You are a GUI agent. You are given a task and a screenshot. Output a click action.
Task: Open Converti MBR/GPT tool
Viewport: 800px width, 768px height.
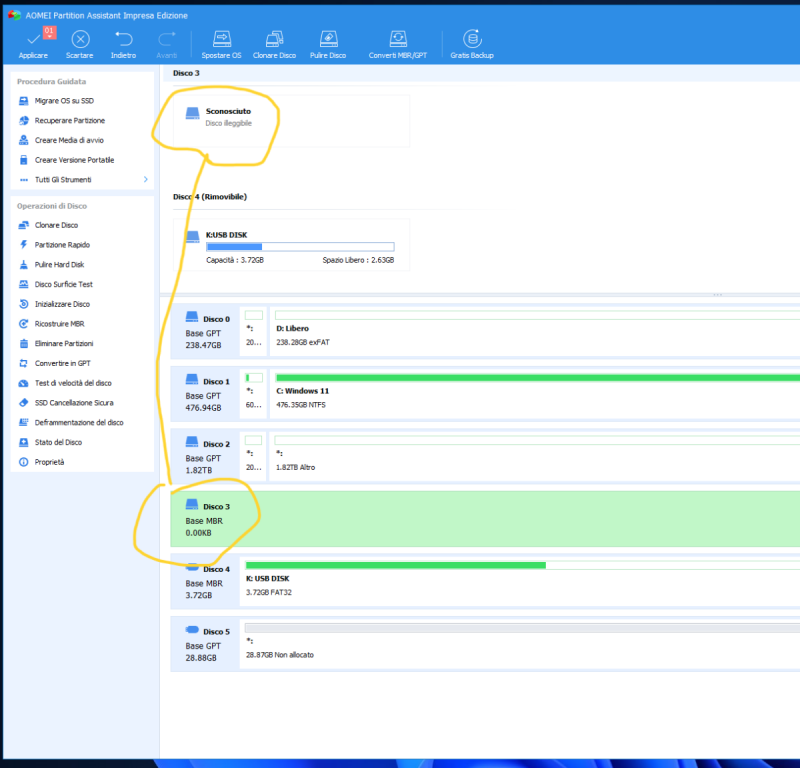[398, 44]
